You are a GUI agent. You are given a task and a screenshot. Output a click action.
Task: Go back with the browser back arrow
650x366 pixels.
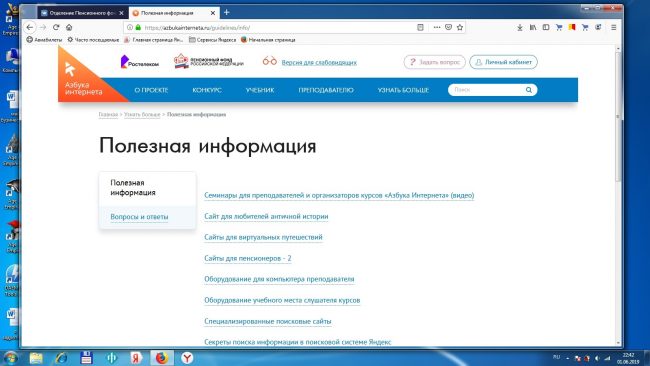[30, 27]
